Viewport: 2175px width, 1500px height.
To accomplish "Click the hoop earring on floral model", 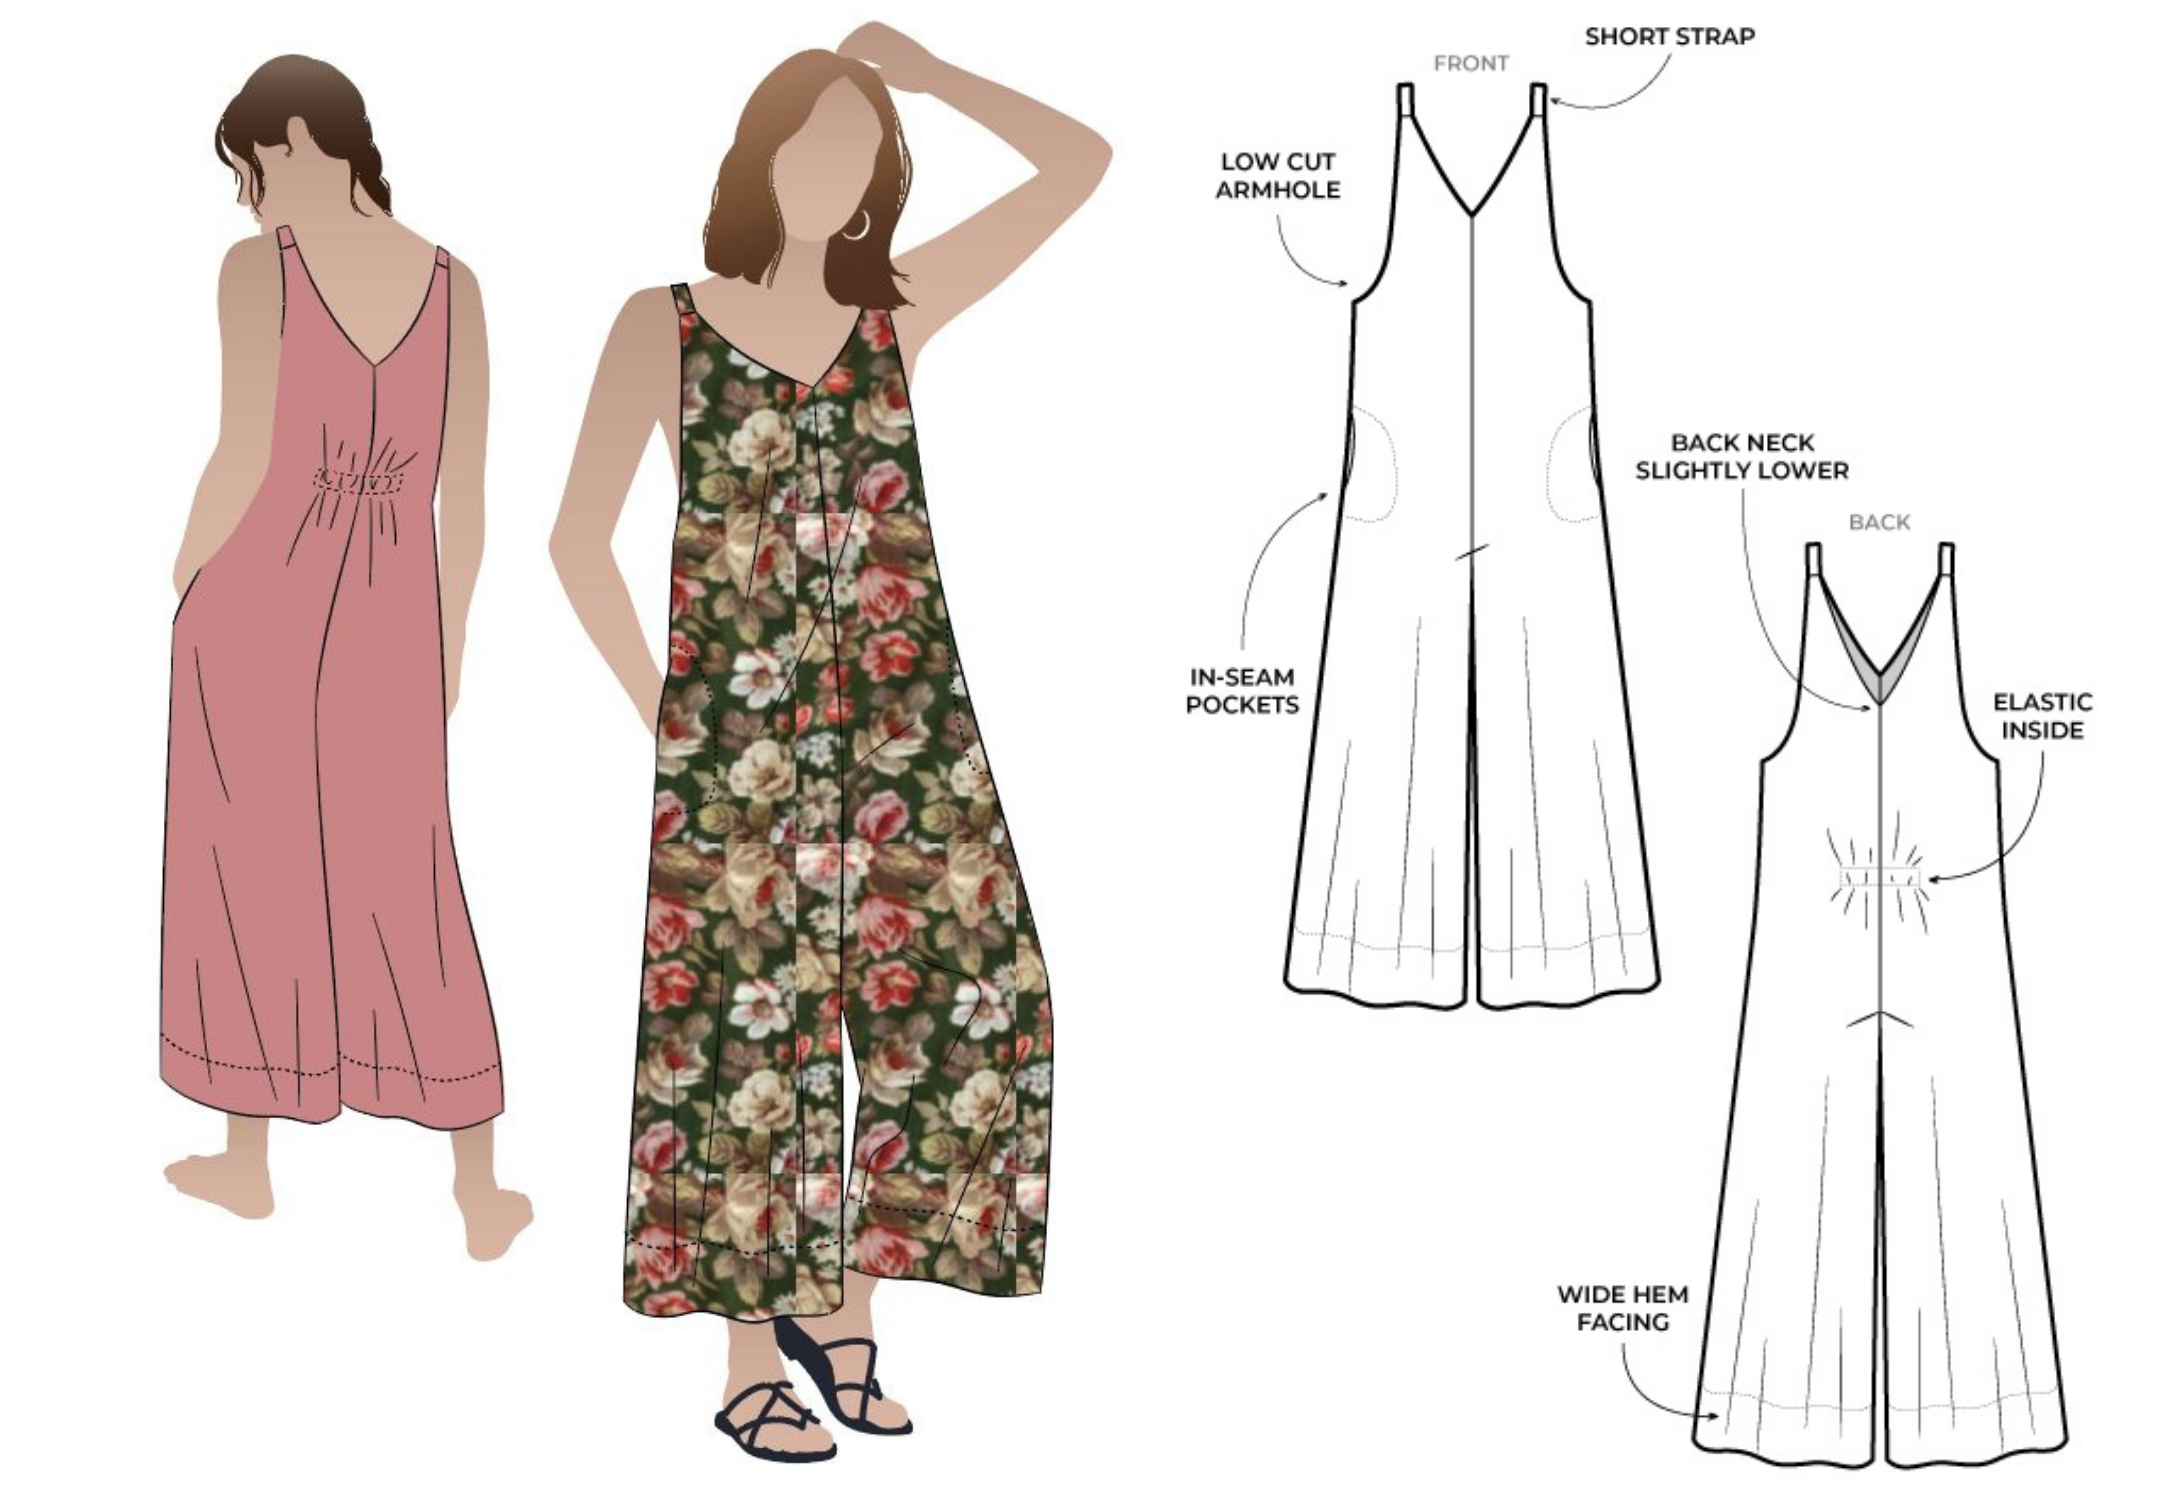I will (x=857, y=225).
